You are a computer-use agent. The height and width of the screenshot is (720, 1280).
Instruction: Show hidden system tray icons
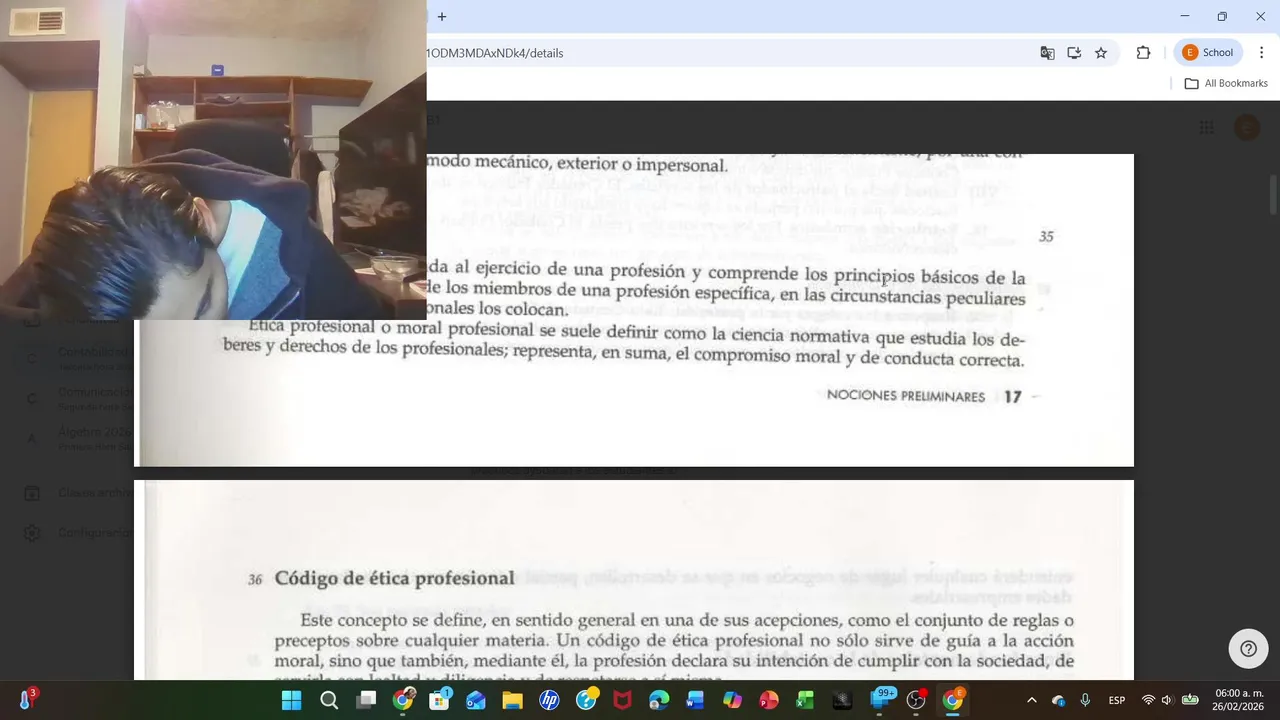click(x=1032, y=700)
